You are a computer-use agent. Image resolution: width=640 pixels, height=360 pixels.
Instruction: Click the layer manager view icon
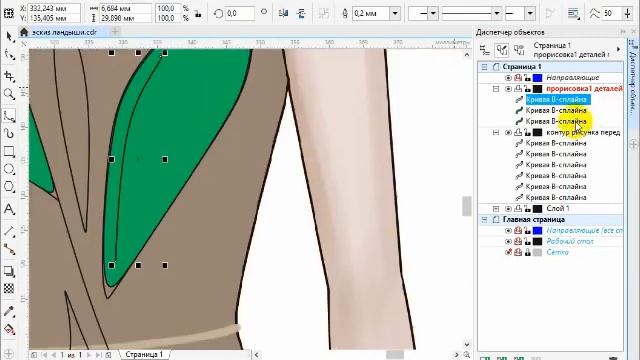click(x=519, y=50)
